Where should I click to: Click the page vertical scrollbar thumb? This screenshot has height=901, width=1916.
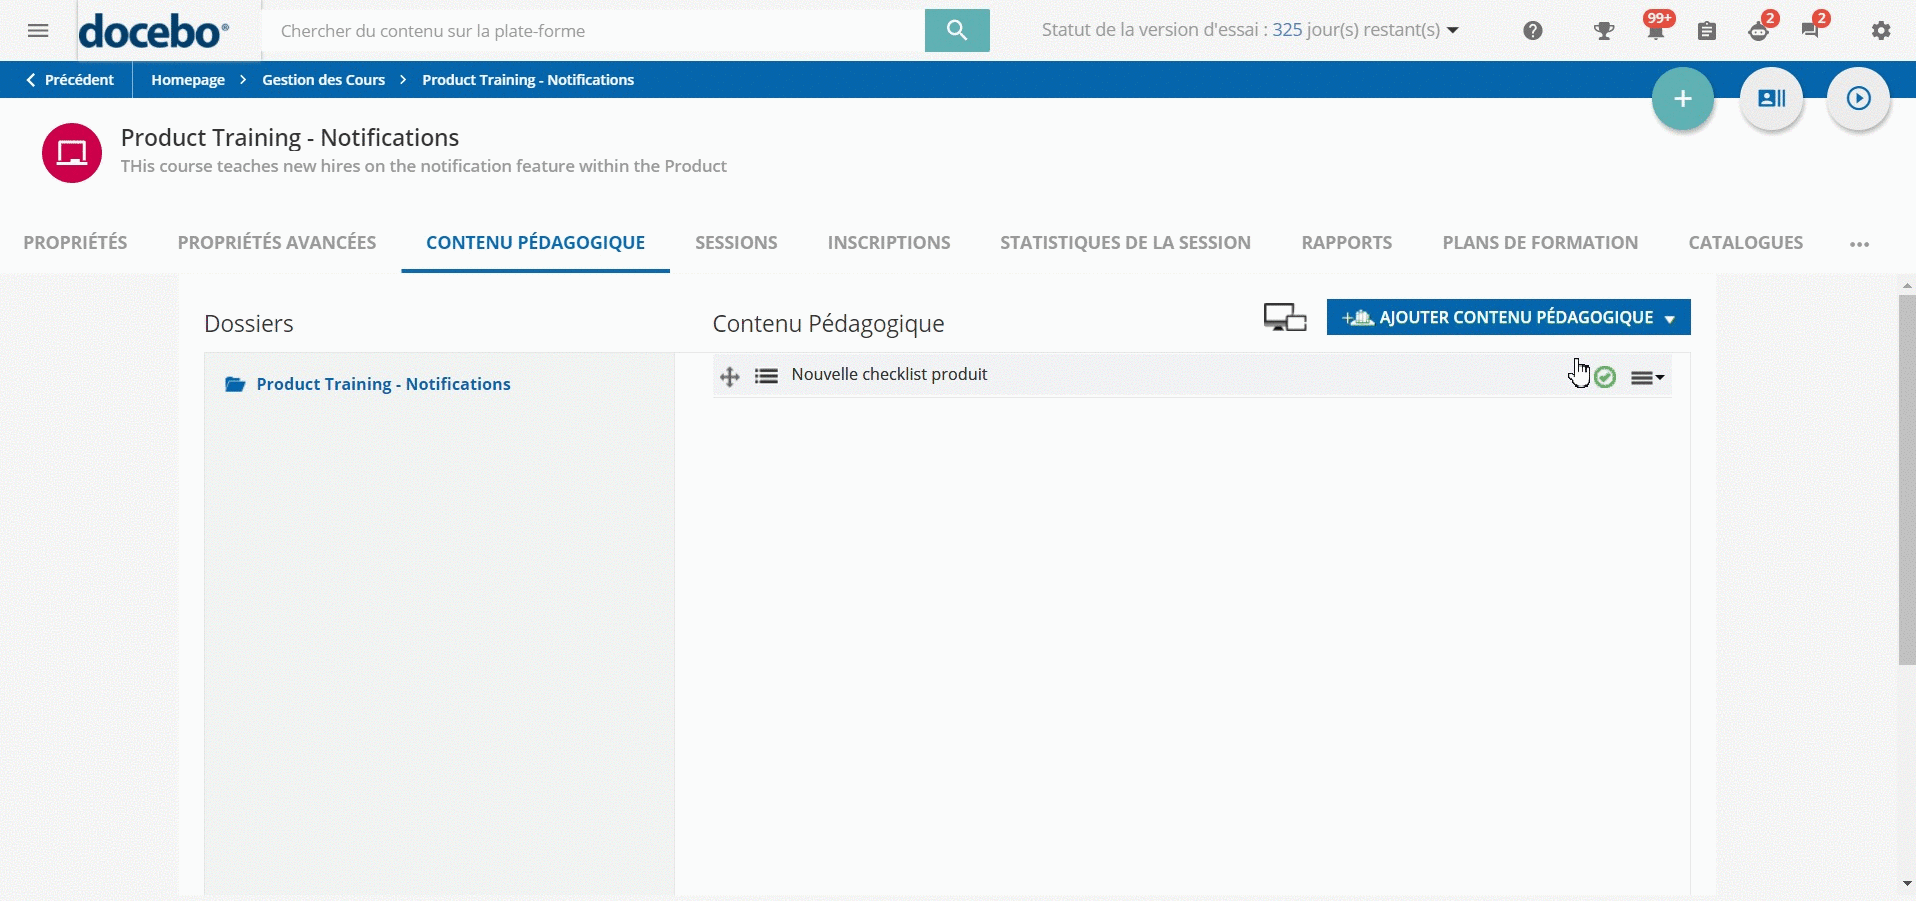pos(1907,479)
